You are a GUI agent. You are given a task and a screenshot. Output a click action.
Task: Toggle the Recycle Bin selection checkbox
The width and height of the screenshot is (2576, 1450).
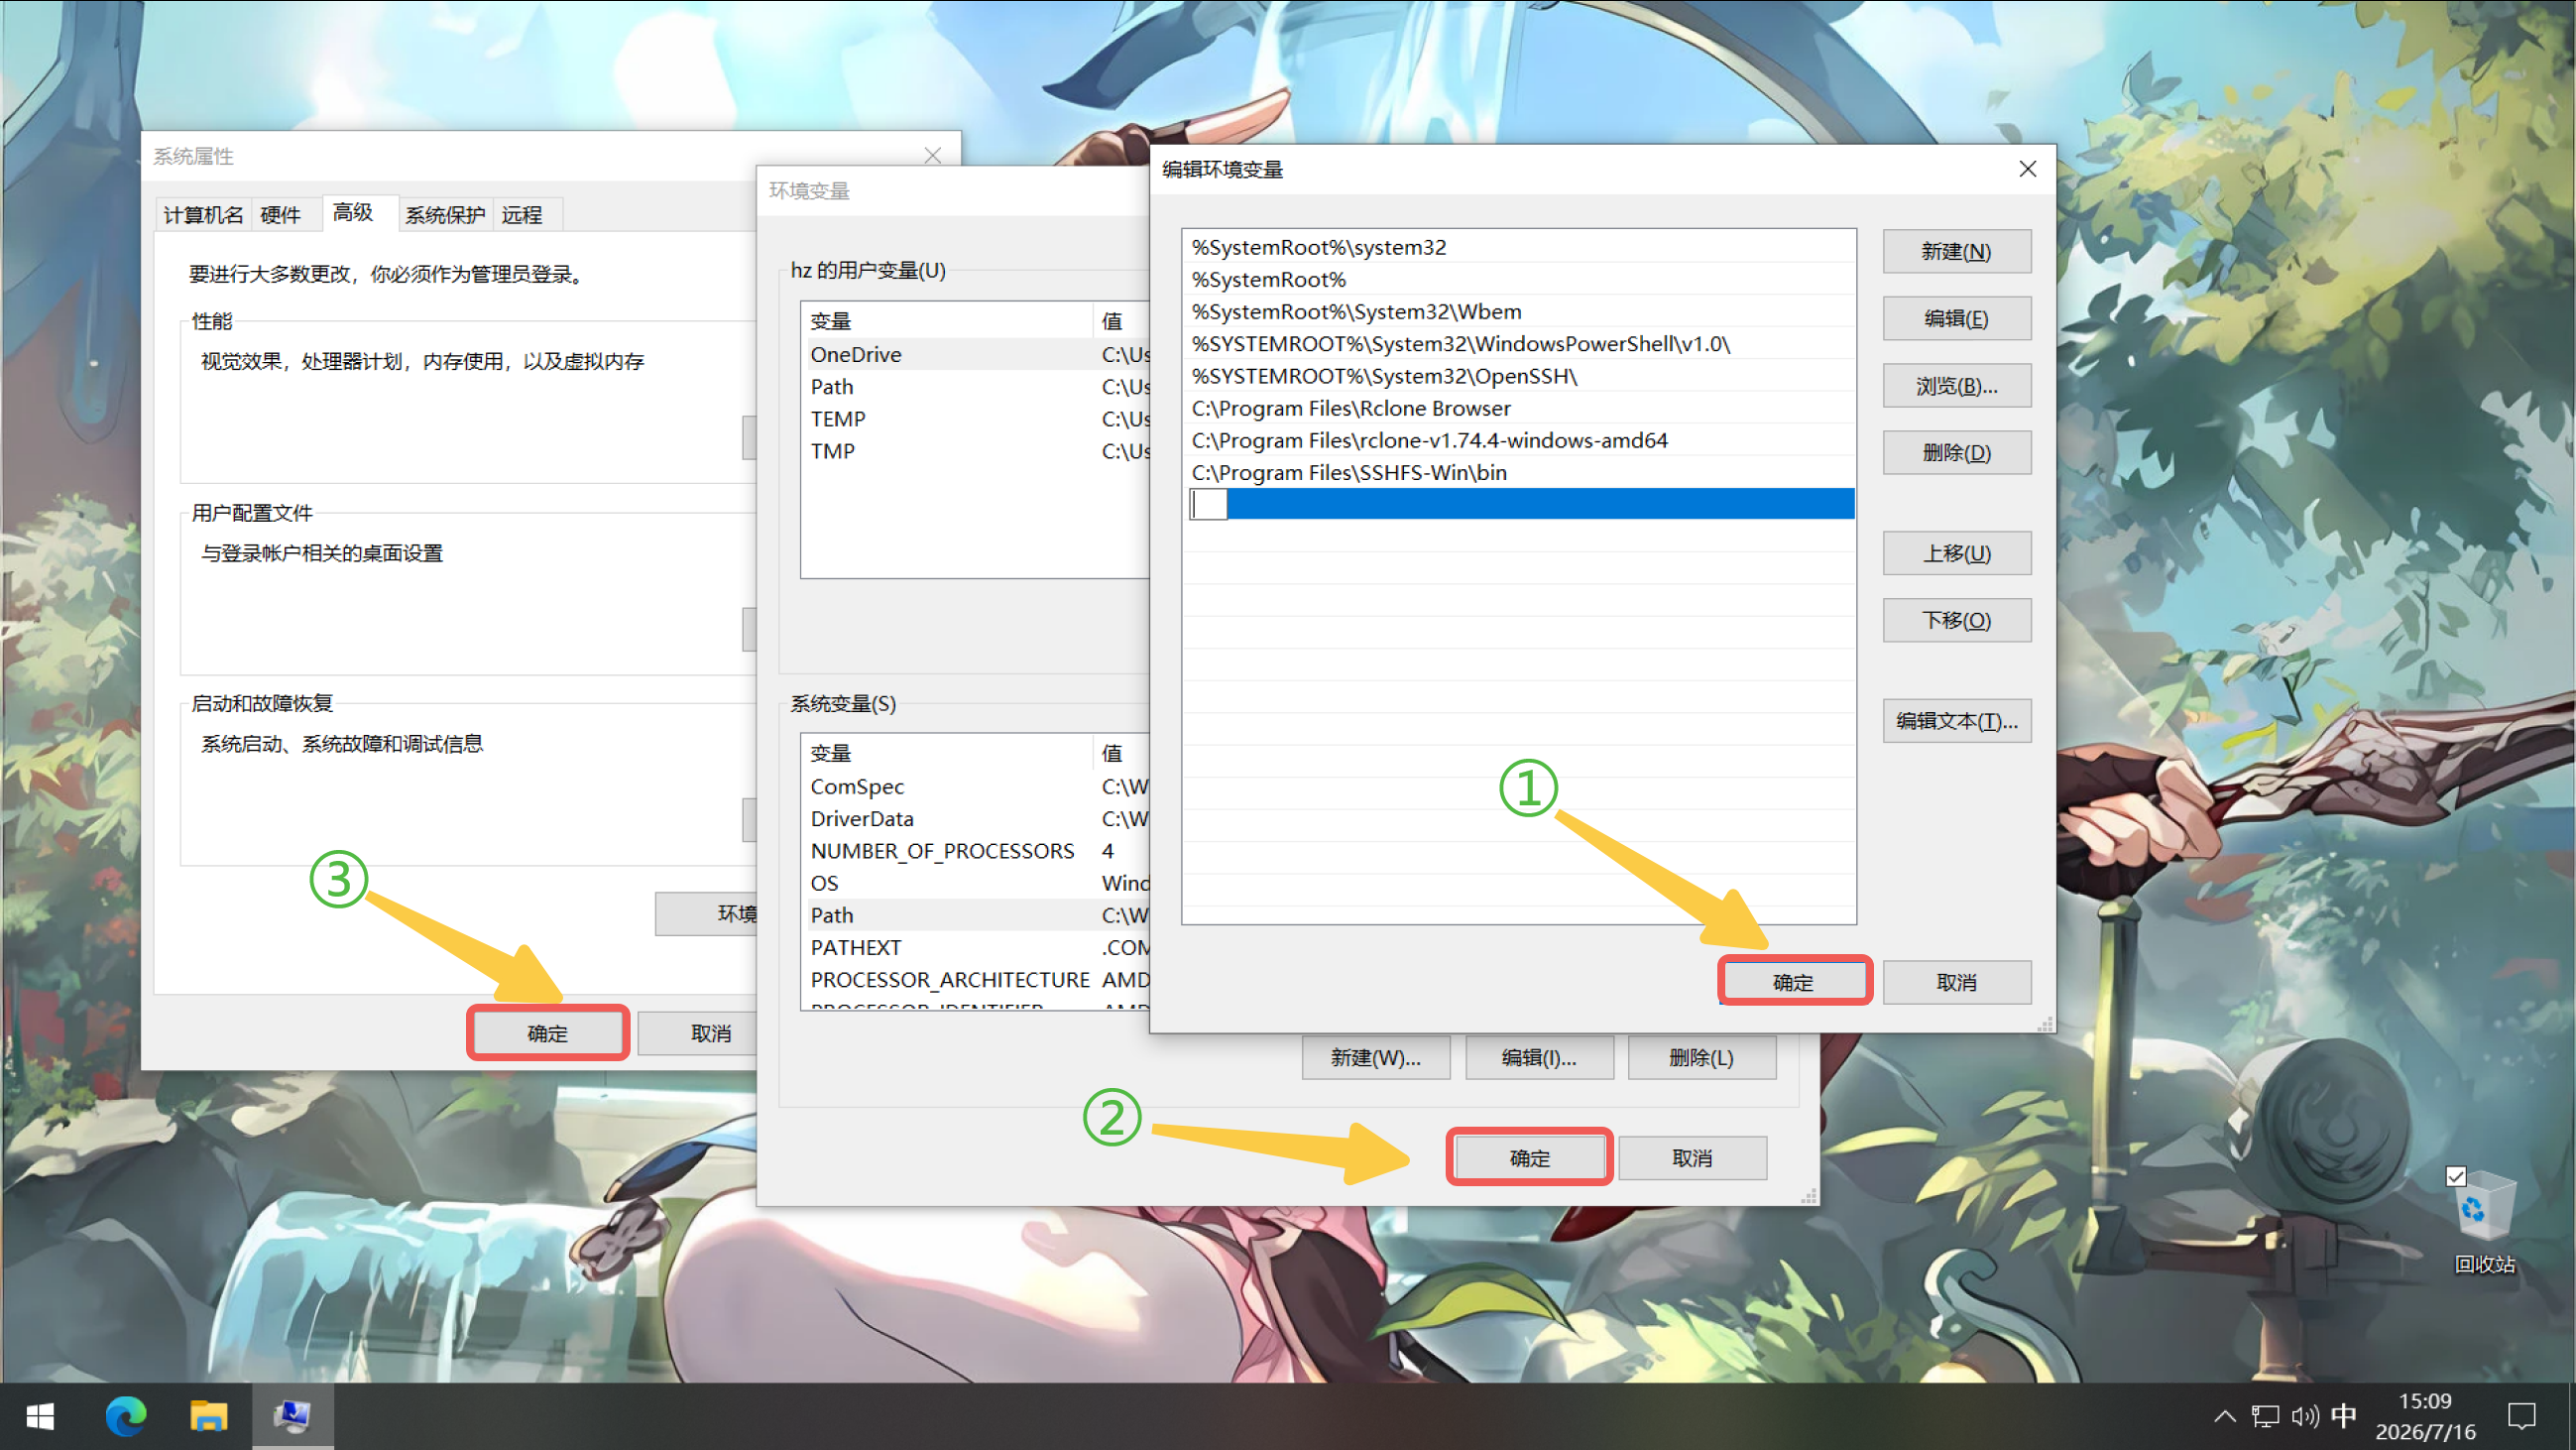point(2456,1176)
